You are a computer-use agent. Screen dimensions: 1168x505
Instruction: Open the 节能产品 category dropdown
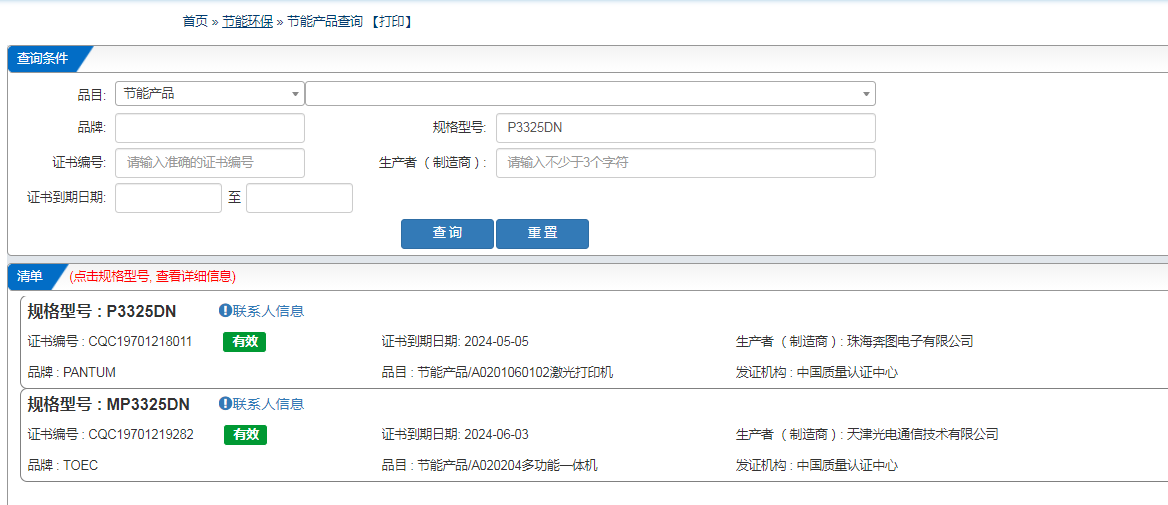point(210,94)
